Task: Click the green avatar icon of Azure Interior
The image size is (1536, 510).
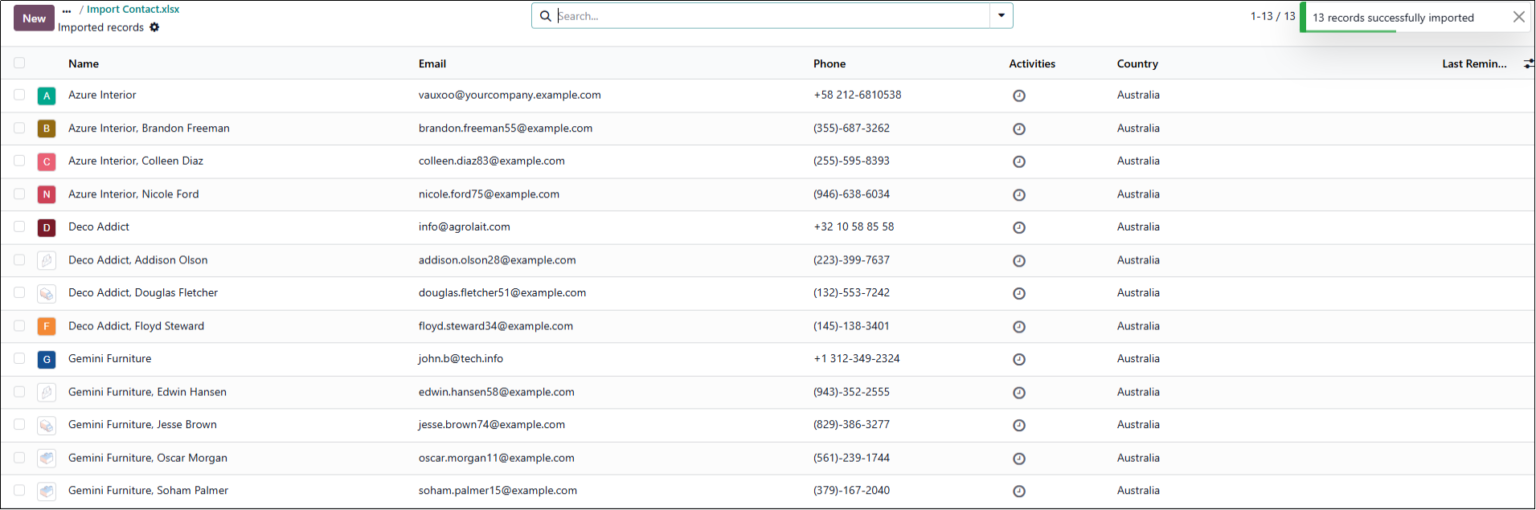Action: click(x=46, y=96)
